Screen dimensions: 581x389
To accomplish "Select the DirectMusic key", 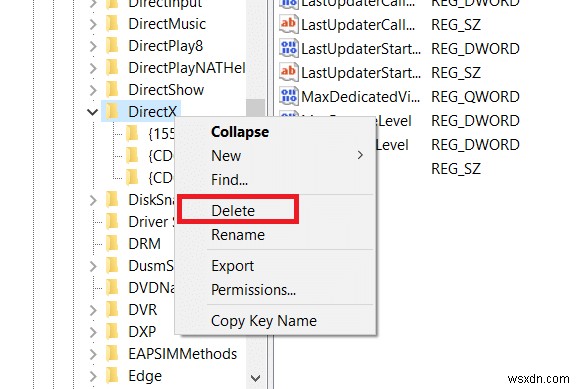I will click(167, 24).
